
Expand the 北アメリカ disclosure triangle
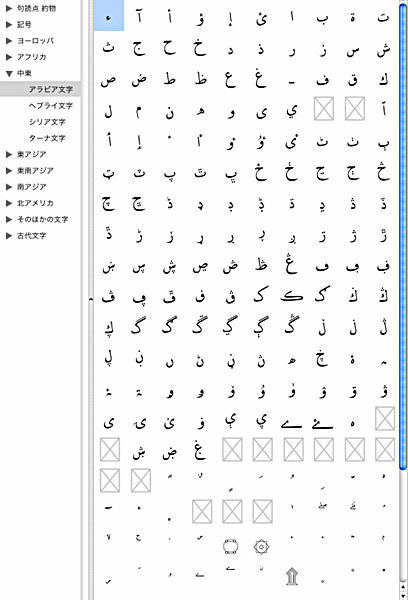tap(9, 203)
